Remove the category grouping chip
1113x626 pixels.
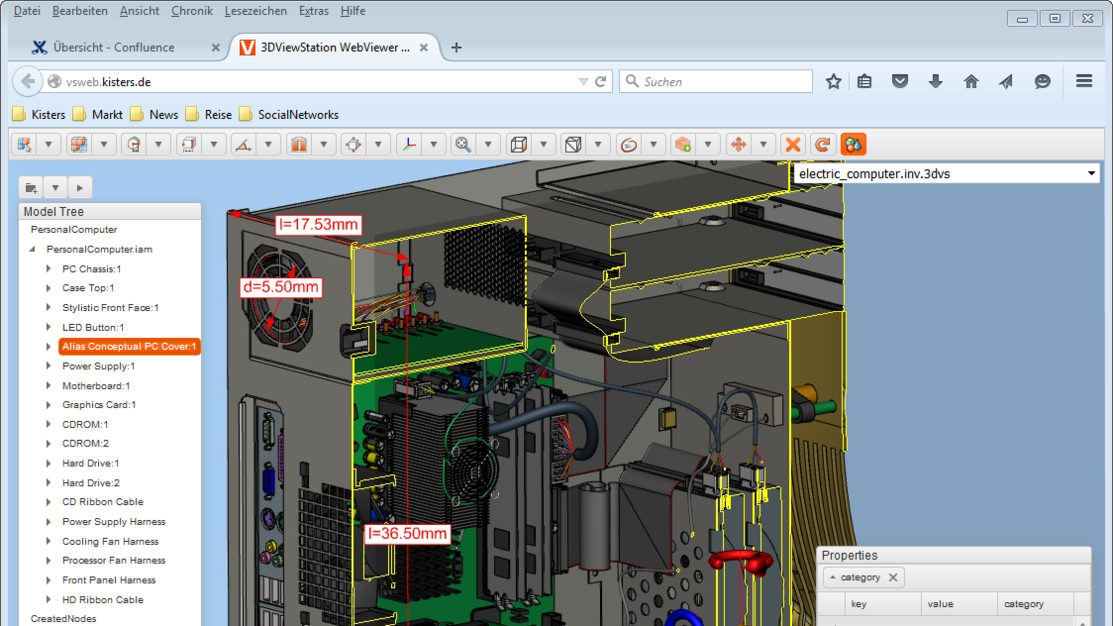tap(893, 578)
